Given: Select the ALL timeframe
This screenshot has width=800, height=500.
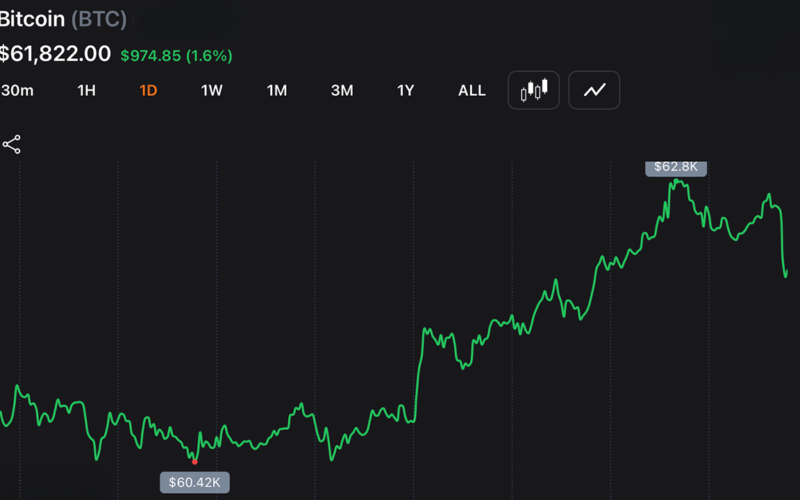Looking at the screenshot, I should click(472, 90).
